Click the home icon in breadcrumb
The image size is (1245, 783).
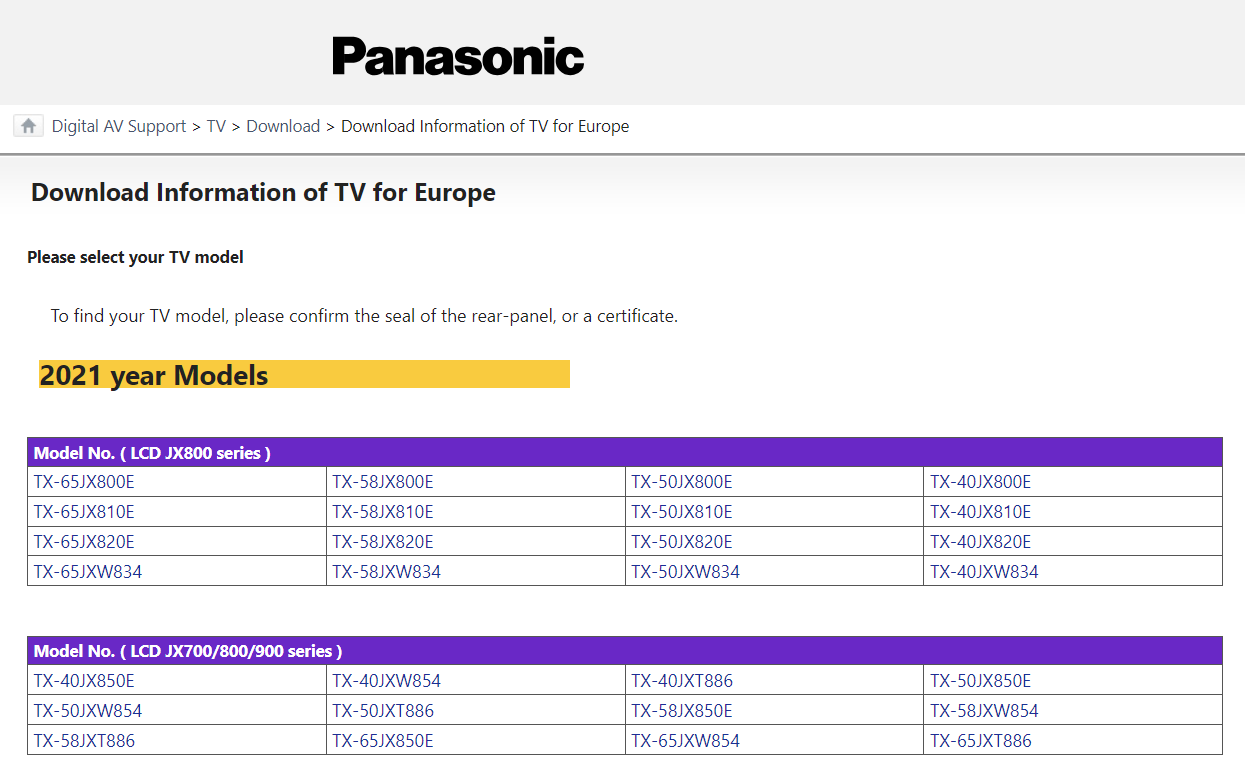28,126
